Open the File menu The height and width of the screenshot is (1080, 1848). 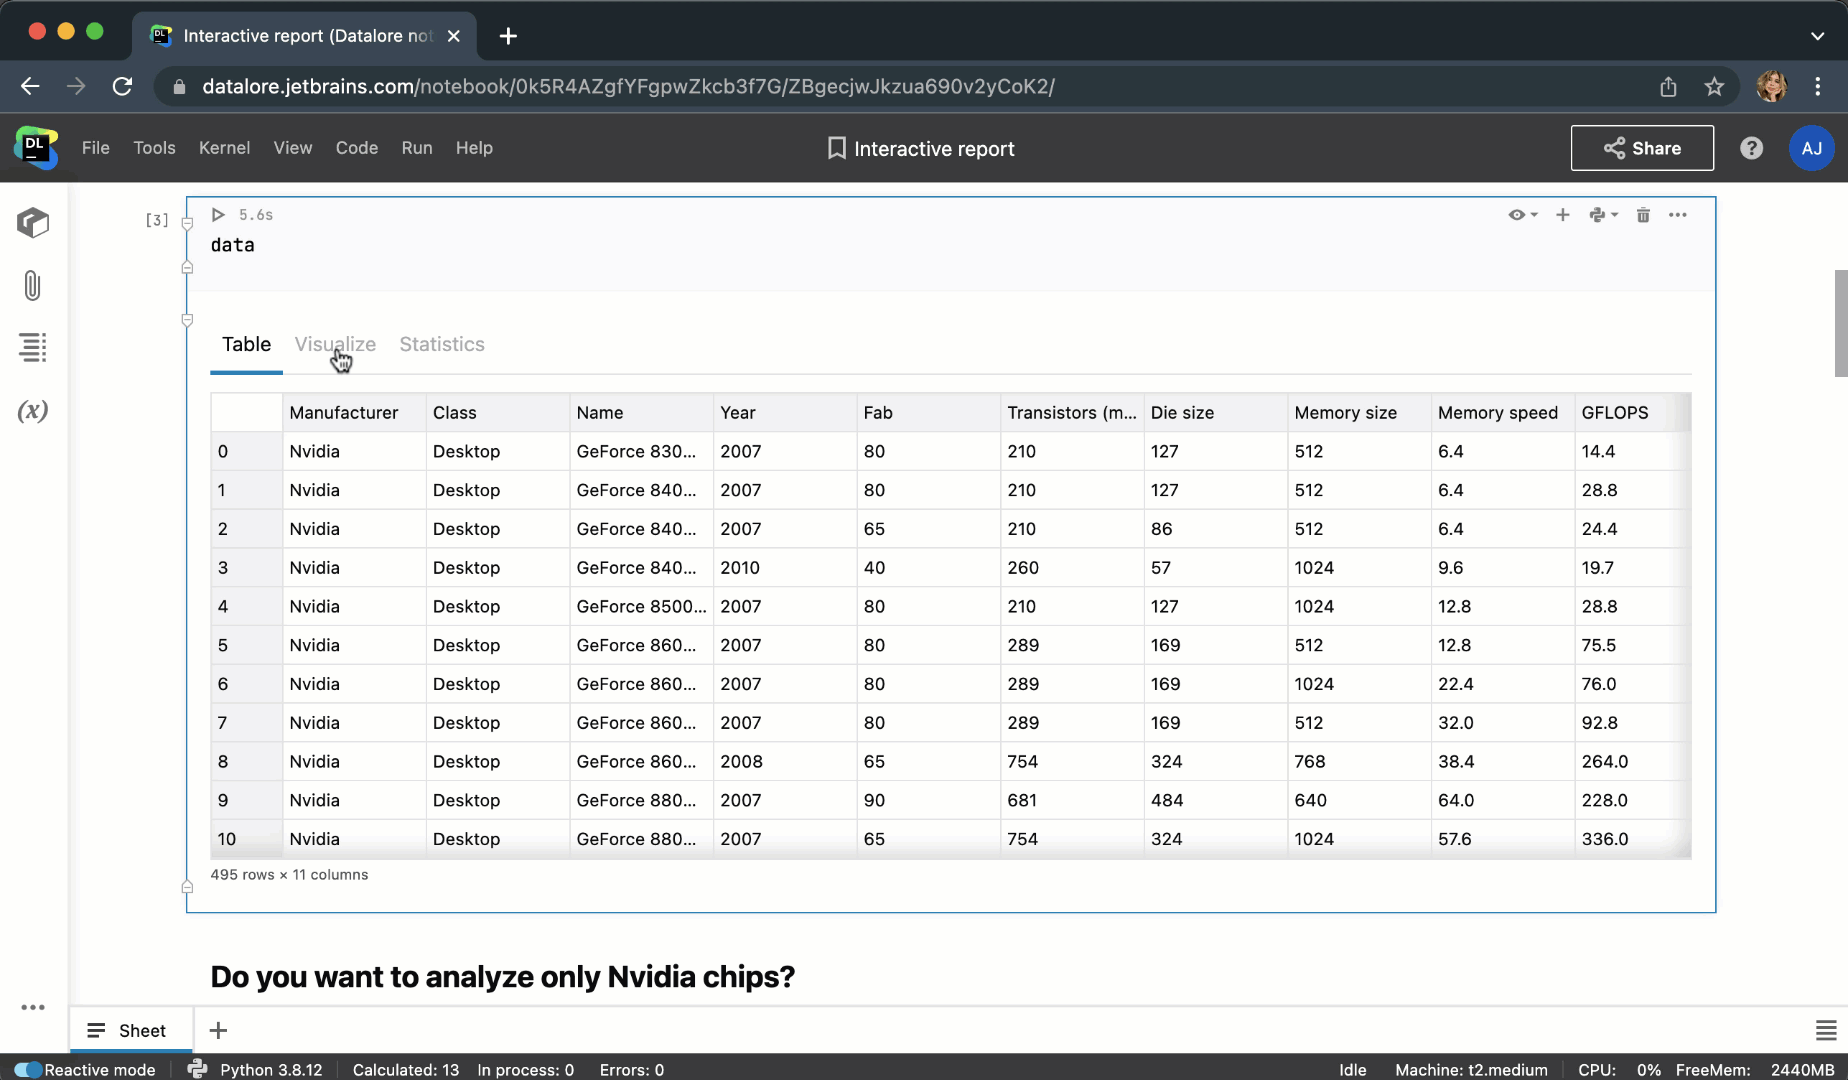tap(96, 148)
